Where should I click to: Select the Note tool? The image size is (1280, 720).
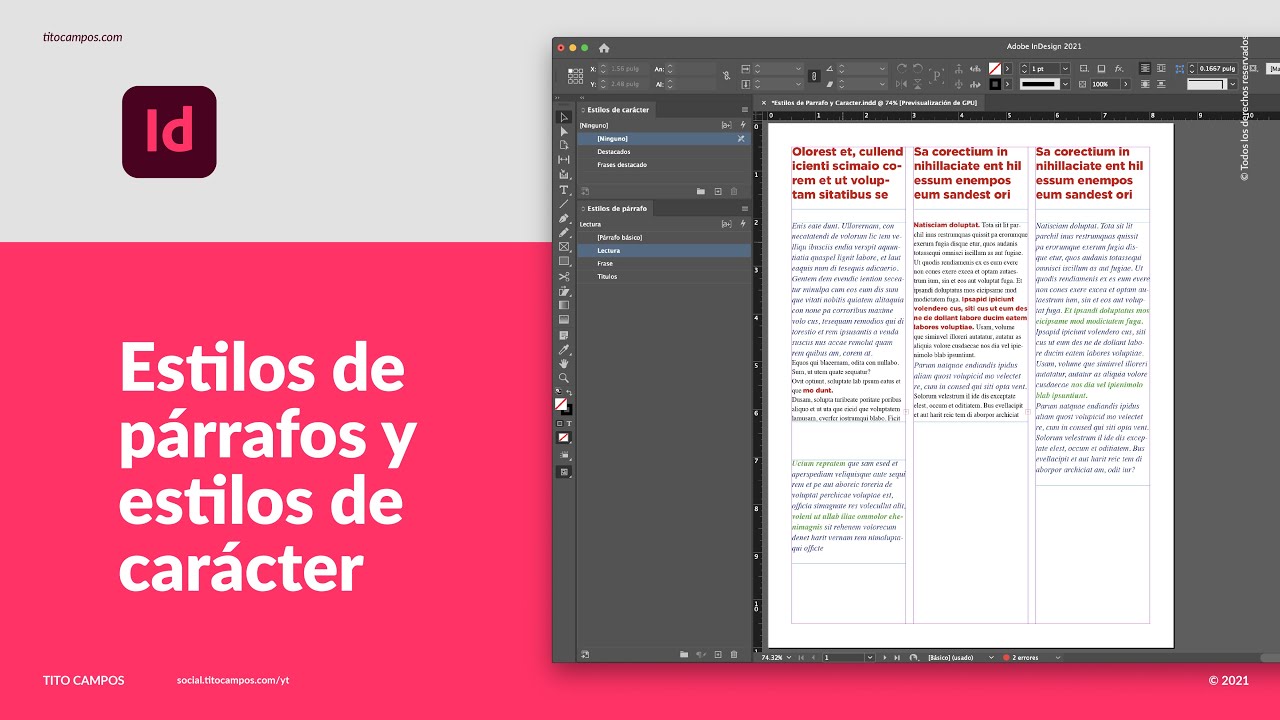pos(564,334)
